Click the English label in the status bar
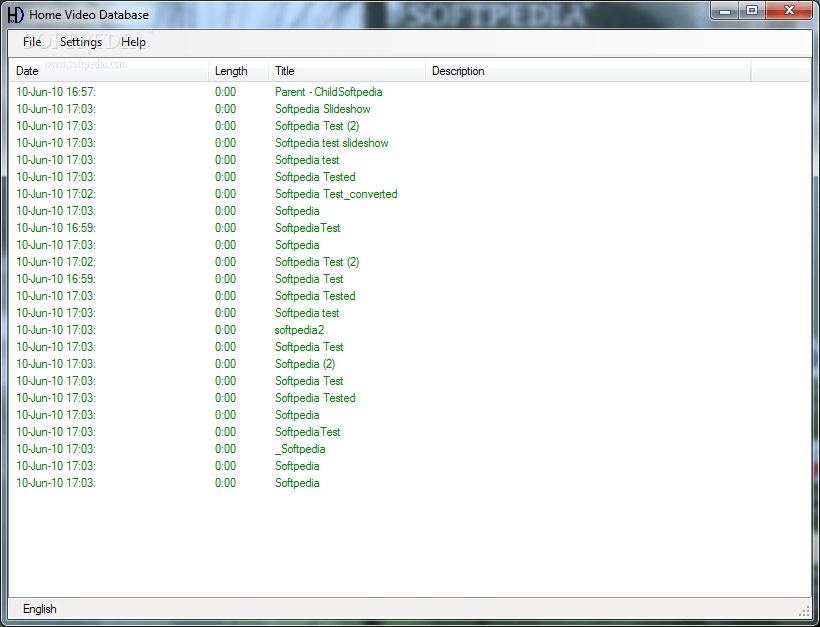 tap(40, 609)
